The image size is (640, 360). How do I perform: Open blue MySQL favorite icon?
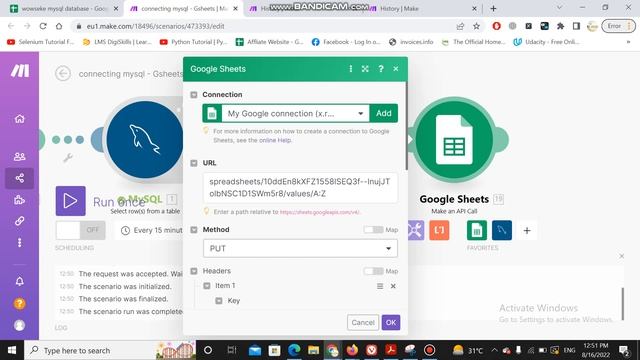(x=502, y=230)
